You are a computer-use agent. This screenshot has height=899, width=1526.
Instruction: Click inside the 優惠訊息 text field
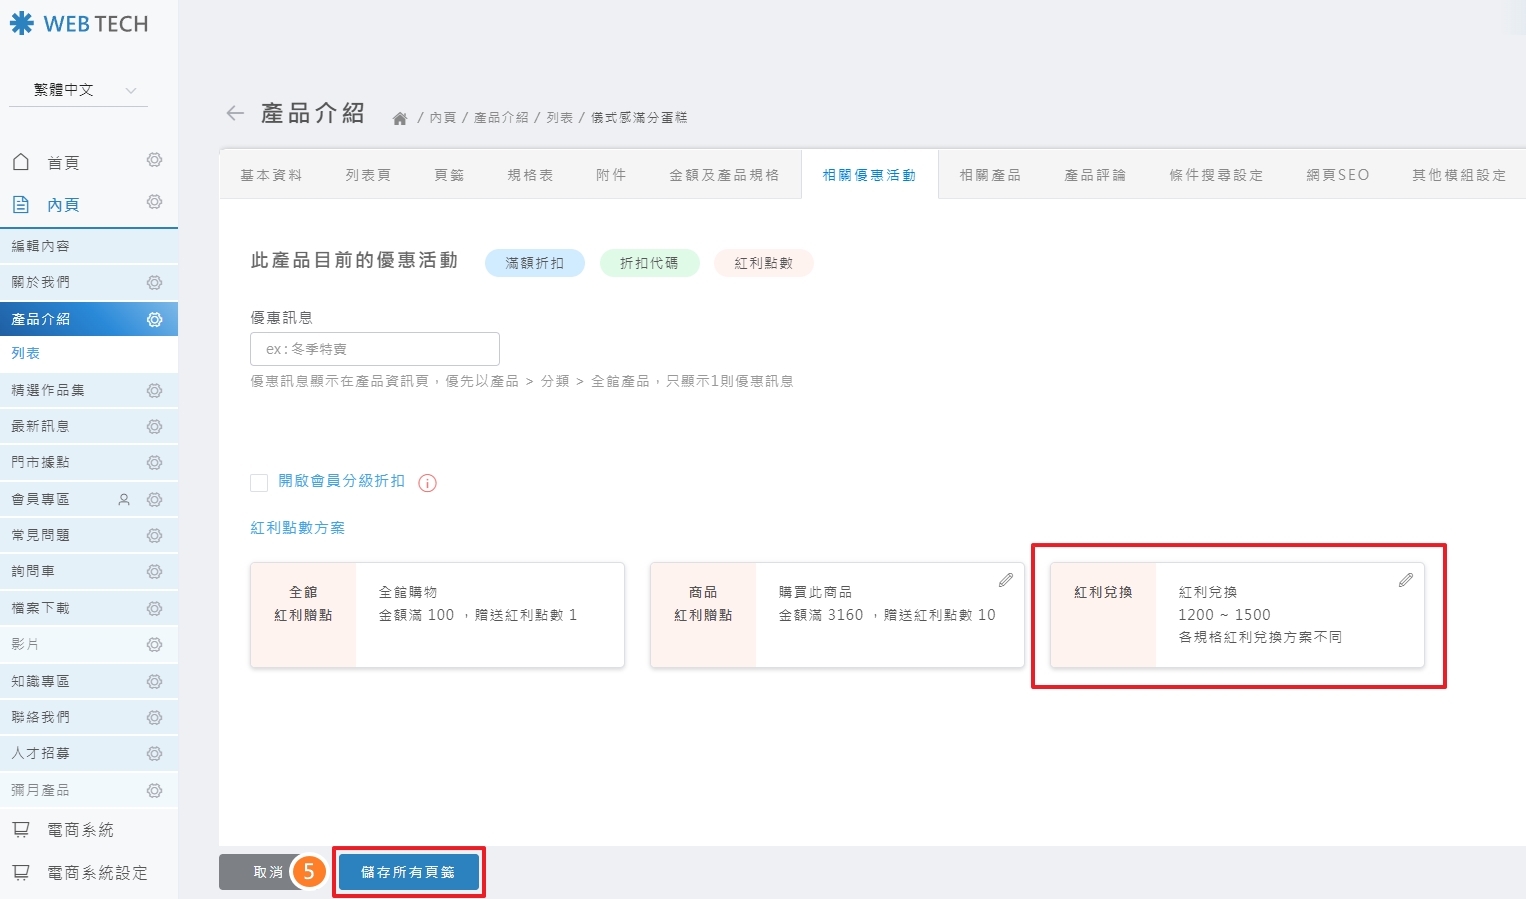point(374,348)
